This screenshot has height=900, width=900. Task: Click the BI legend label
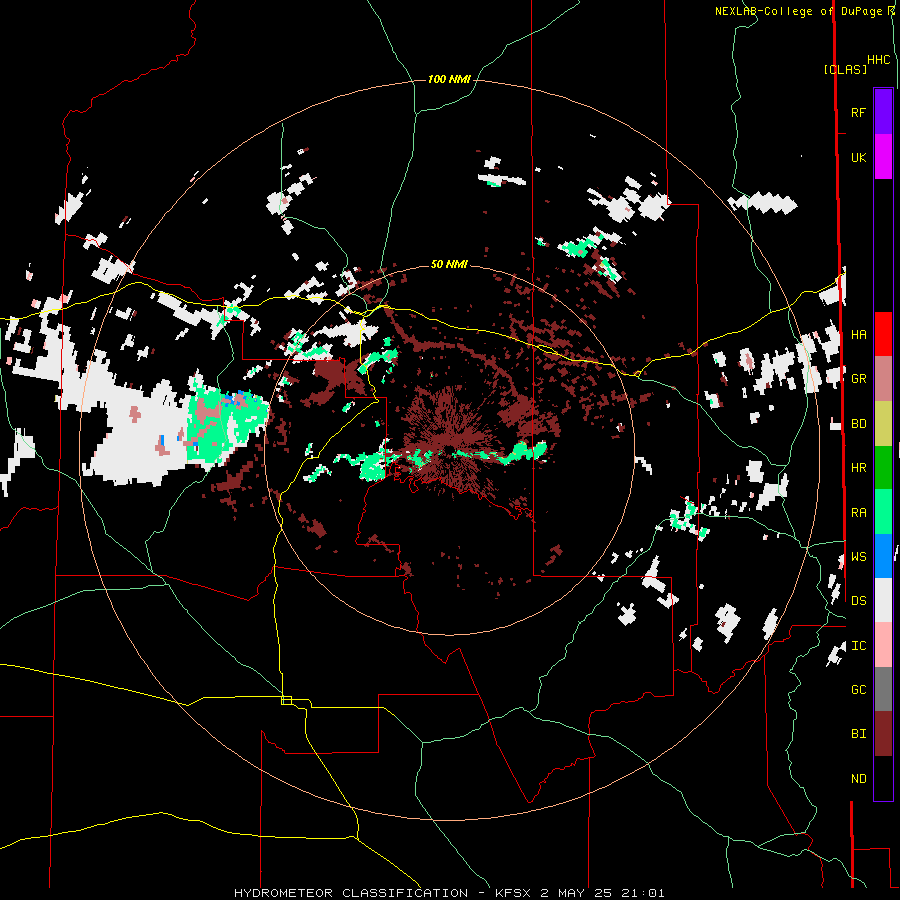(x=858, y=734)
